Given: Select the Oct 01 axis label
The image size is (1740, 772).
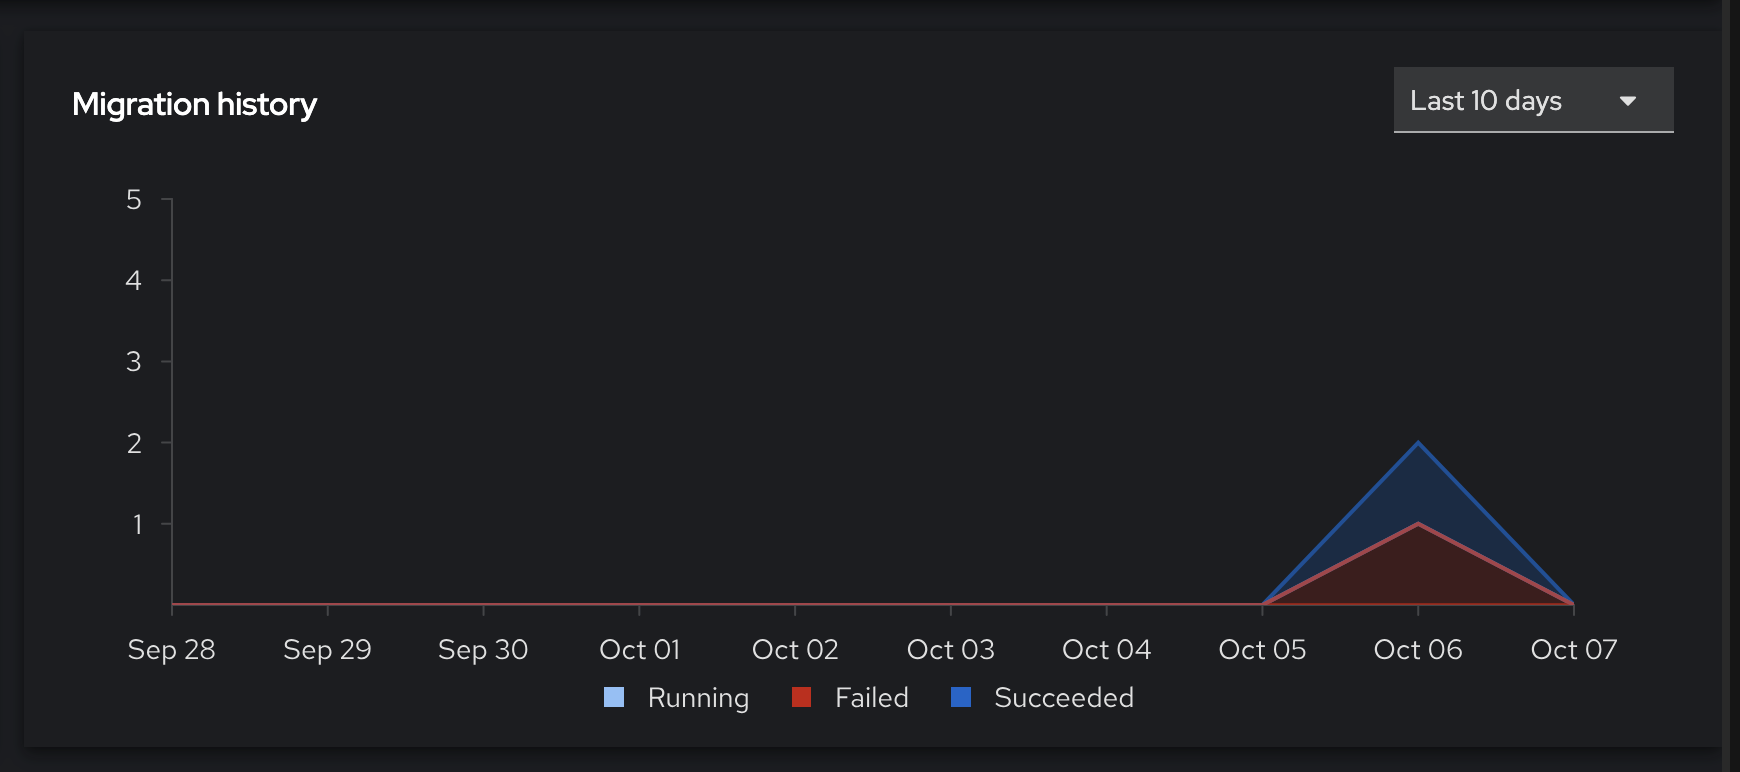Looking at the screenshot, I should [639, 650].
